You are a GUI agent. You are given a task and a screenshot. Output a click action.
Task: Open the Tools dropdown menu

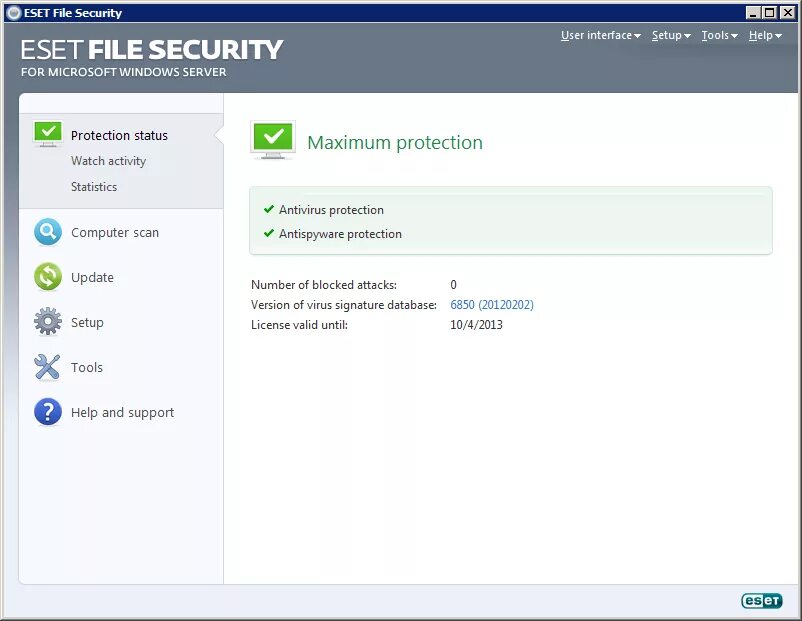point(718,35)
